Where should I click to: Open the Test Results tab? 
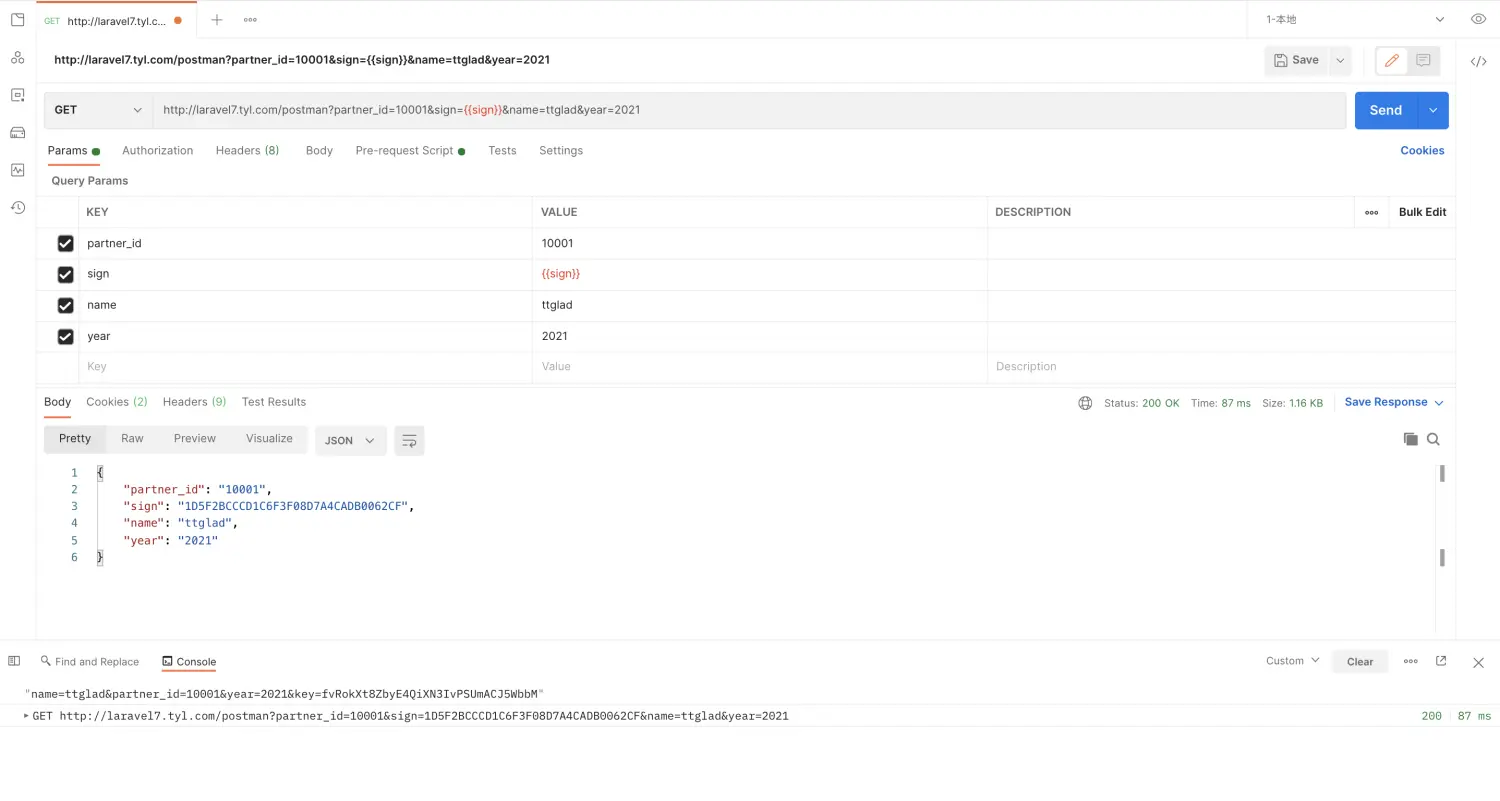click(x=274, y=402)
